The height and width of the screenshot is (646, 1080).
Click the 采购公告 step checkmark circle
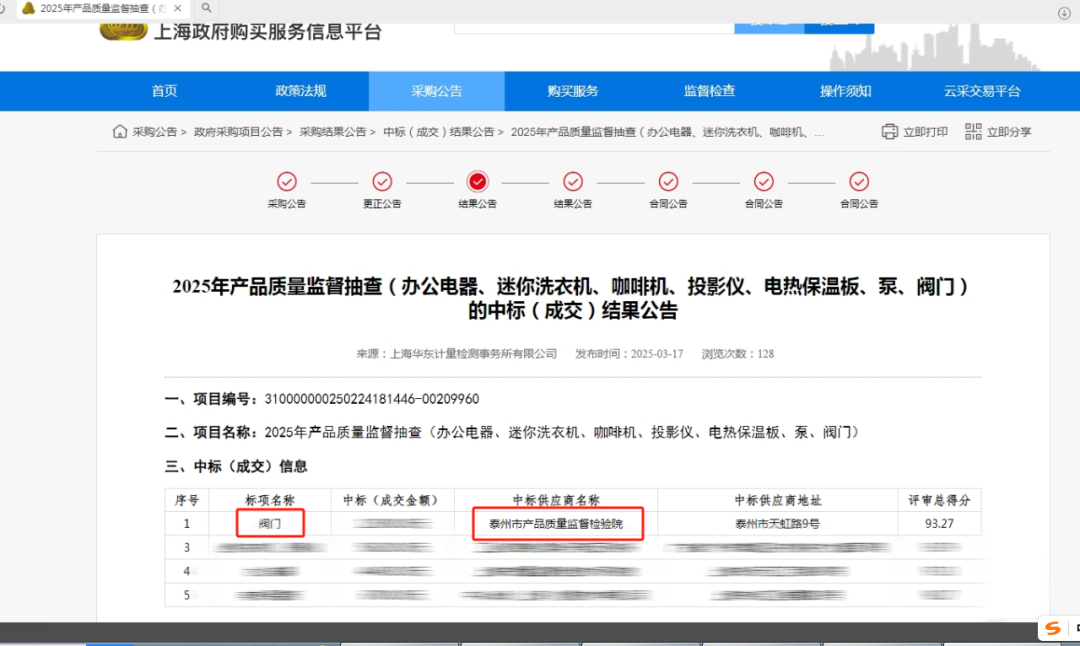click(287, 183)
